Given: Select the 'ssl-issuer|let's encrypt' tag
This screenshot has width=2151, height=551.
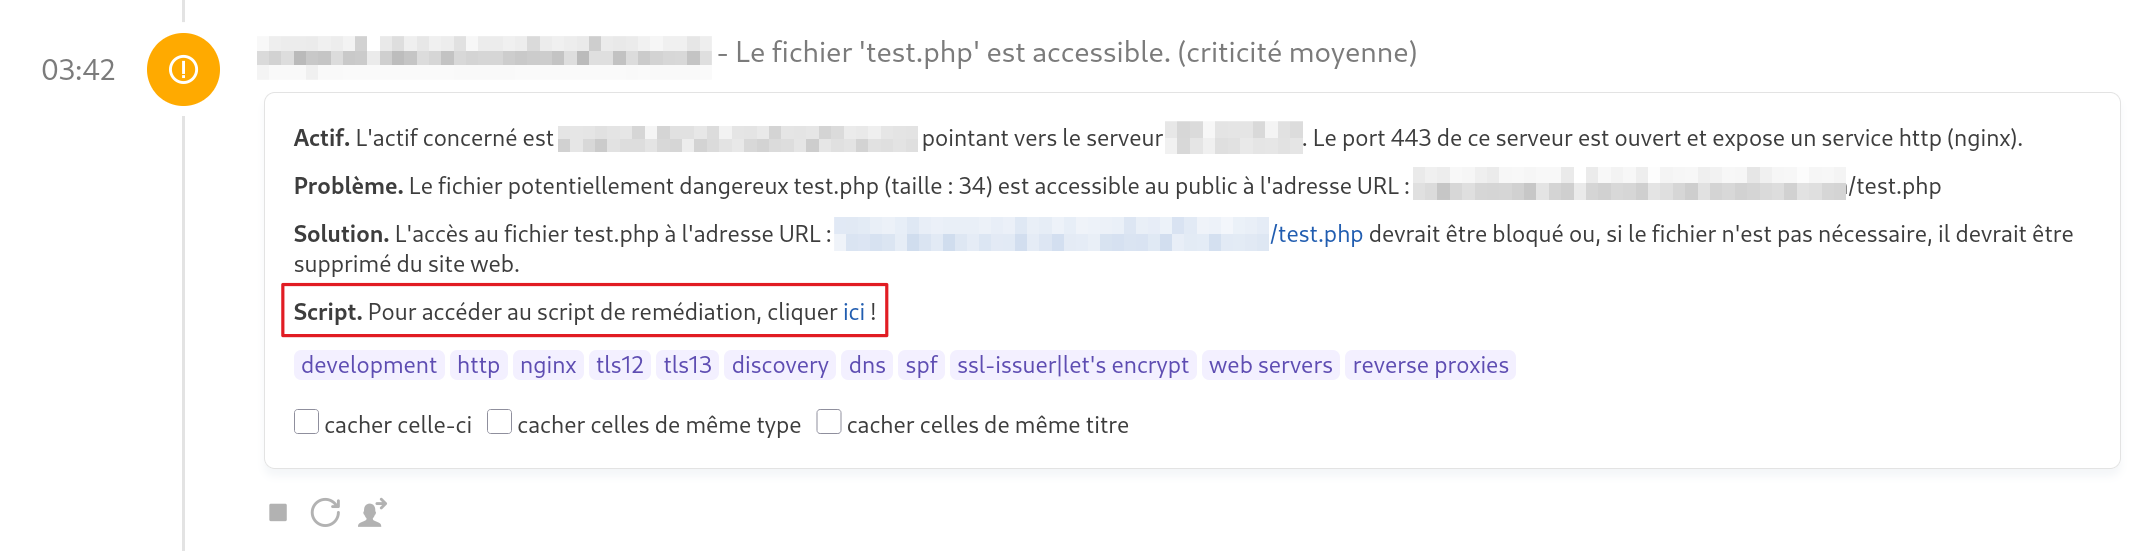Looking at the screenshot, I should coord(1072,366).
